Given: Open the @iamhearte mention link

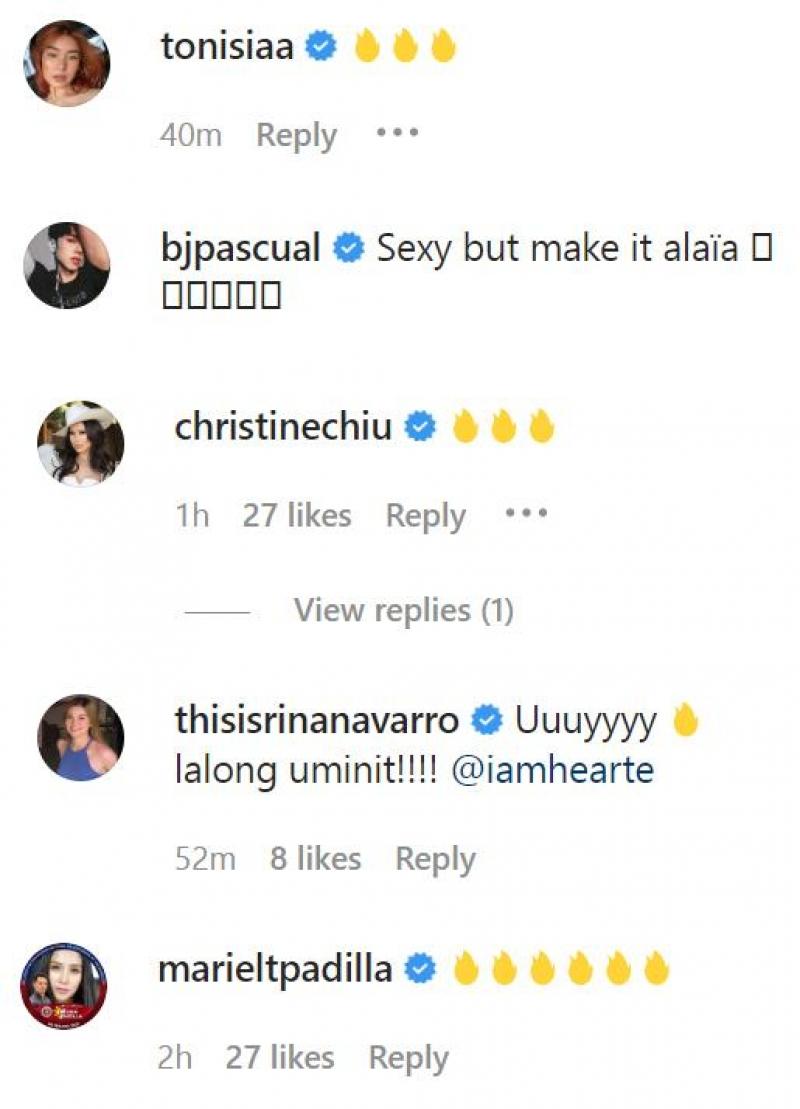Looking at the screenshot, I should tap(553, 772).
